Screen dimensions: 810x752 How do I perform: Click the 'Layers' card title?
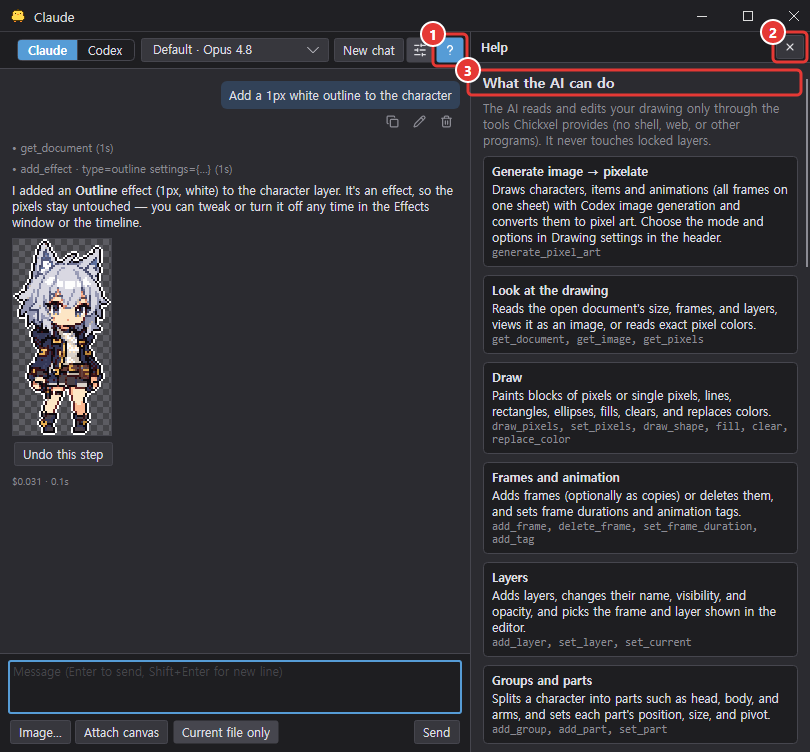click(510, 577)
